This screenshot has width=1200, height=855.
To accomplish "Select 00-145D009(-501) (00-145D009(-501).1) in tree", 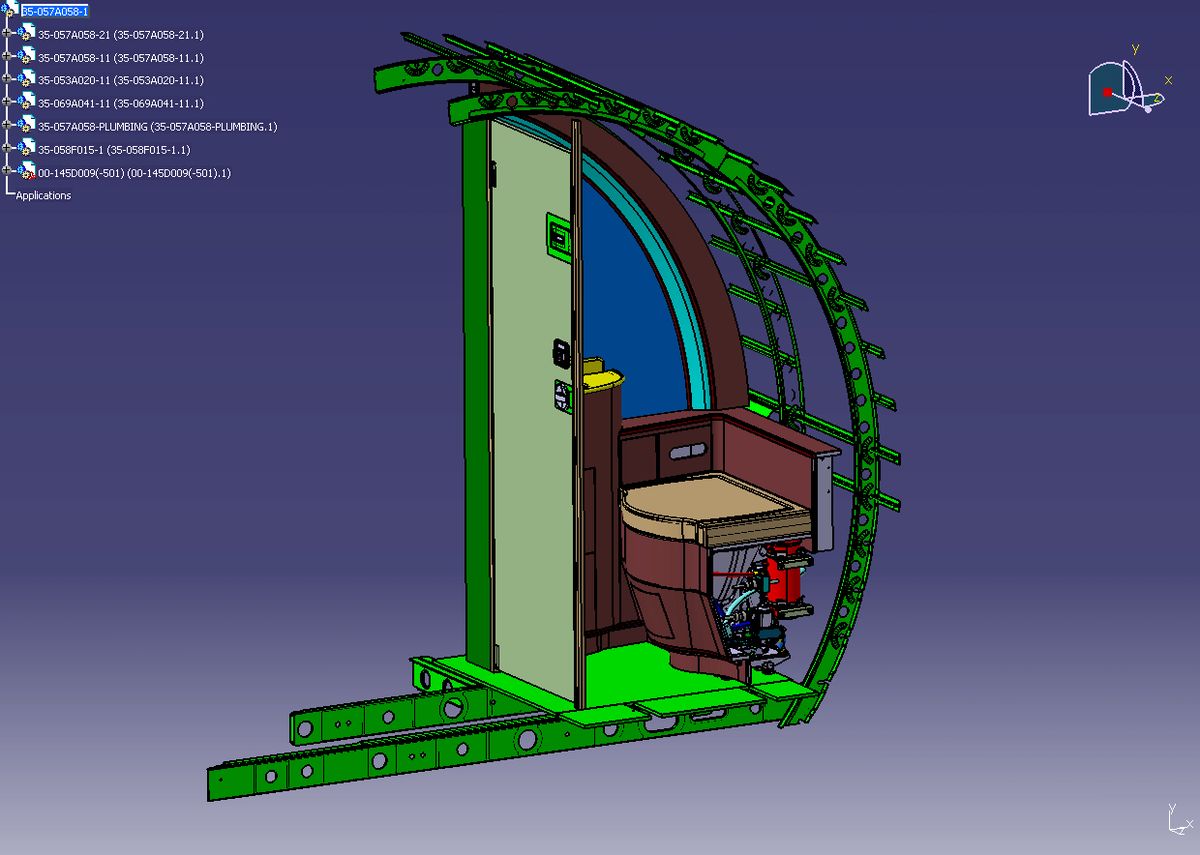I will point(135,173).
